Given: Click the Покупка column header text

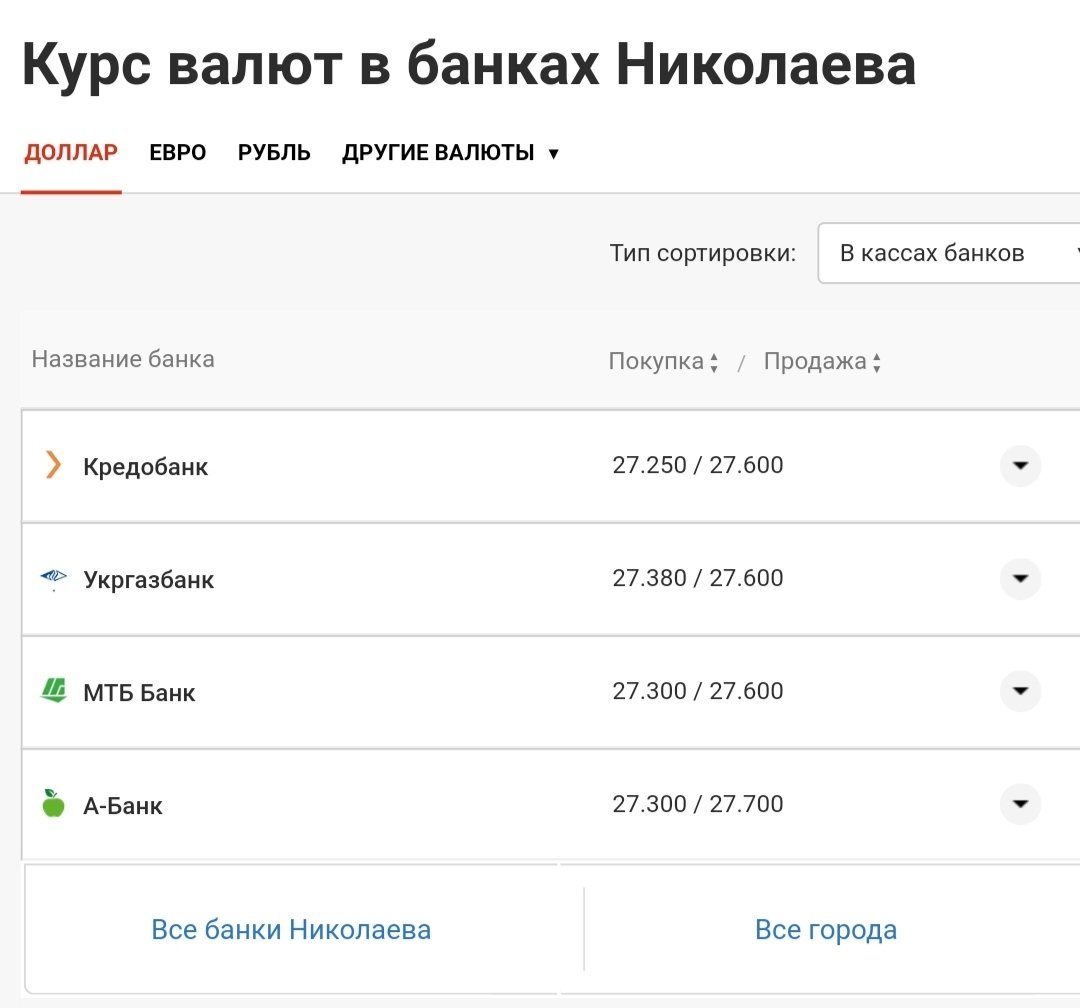Looking at the screenshot, I should pyautogui.click(x=656, y=361).
